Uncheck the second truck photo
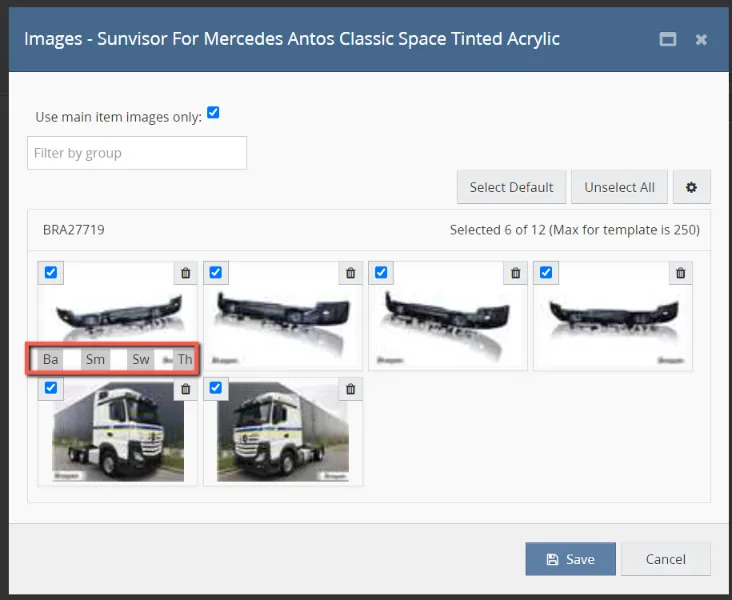732x600 pixels. tap(216, 388)
